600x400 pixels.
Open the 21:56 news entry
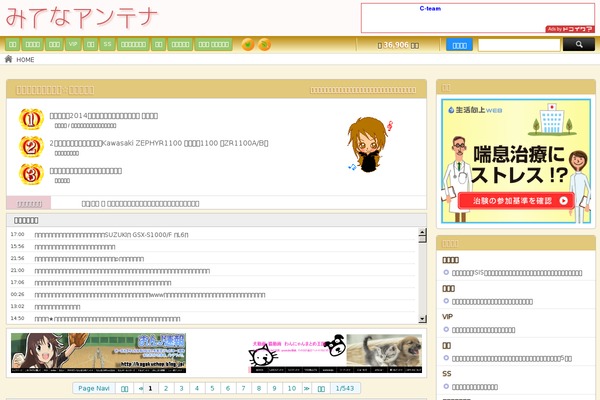(89, 259)
